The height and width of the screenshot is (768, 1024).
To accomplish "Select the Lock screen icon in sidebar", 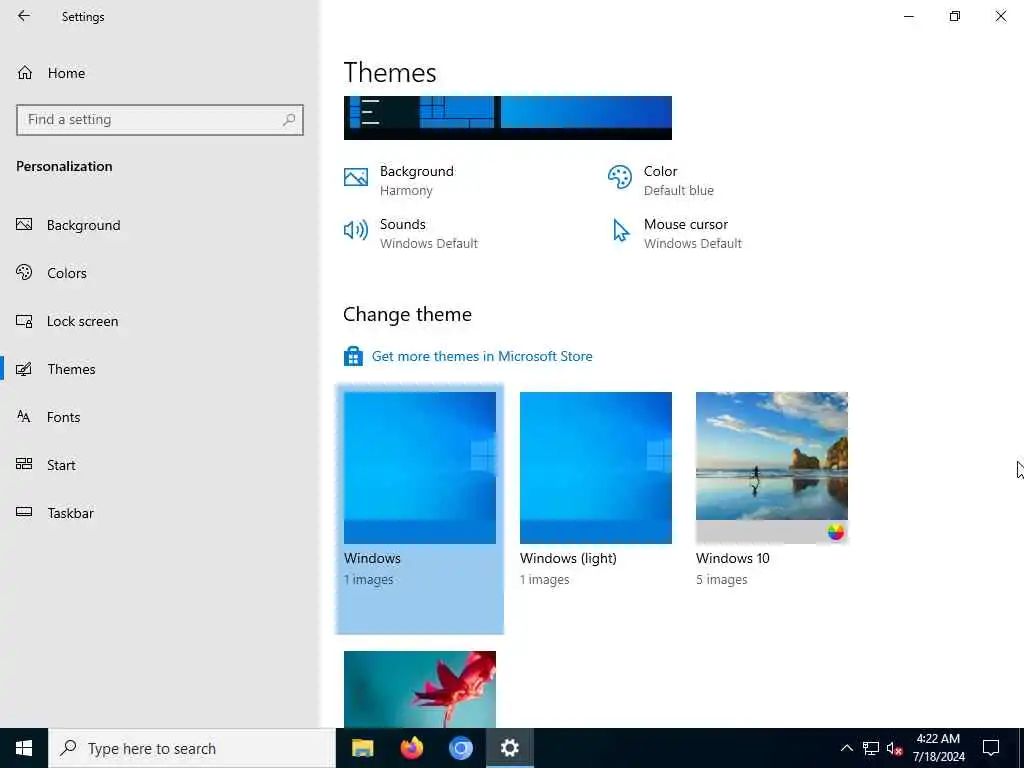I will (x=24, y=321).
